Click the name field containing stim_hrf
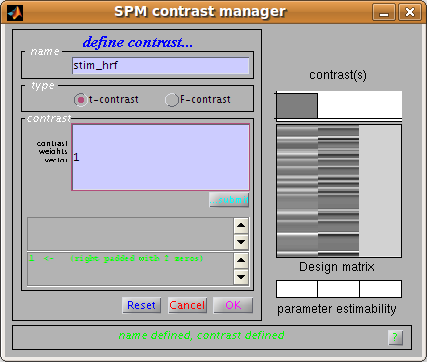The image size is (427, 362). click(x=160, y=65)
